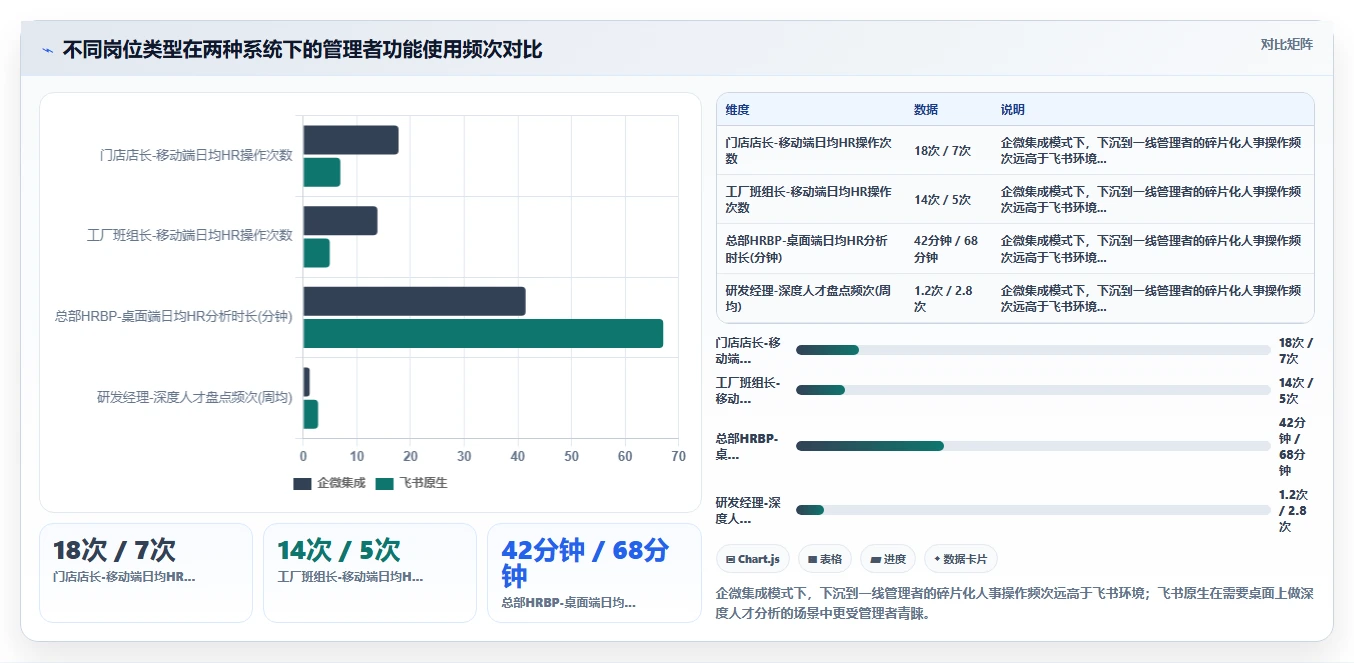Click the 企微集成 bar for 总部HRBP
This screenshot has width=1354, height=663.
click(x=414, y=301)
